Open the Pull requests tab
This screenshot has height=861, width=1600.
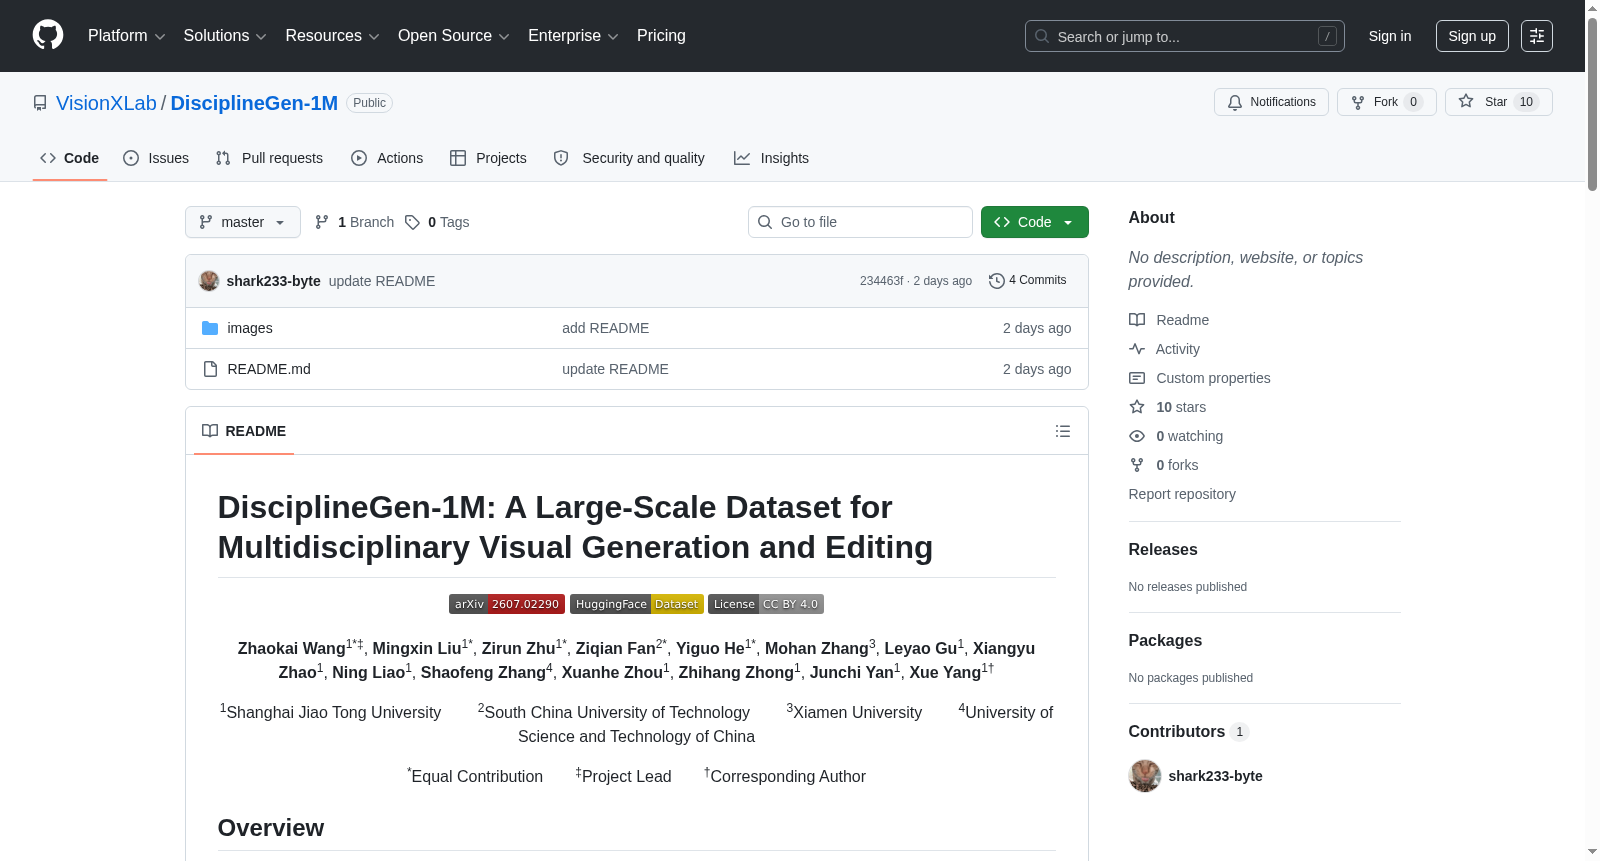[x=269, y=158]
